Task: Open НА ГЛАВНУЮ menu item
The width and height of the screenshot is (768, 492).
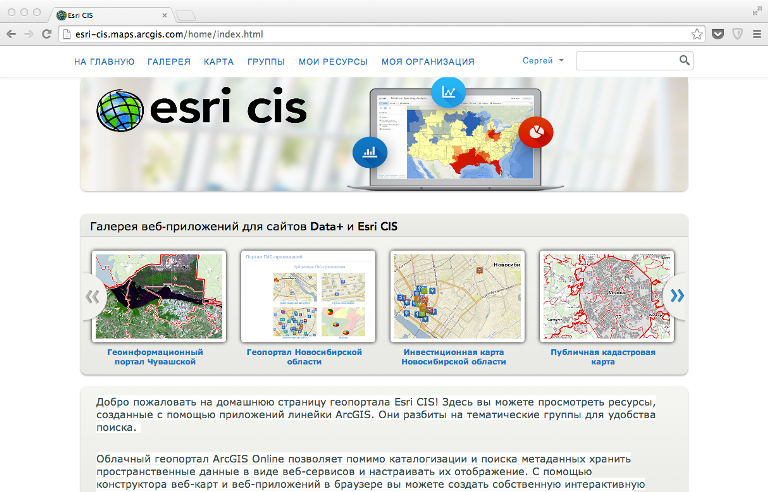Action: pyautogui.click(x=104, y=62)
